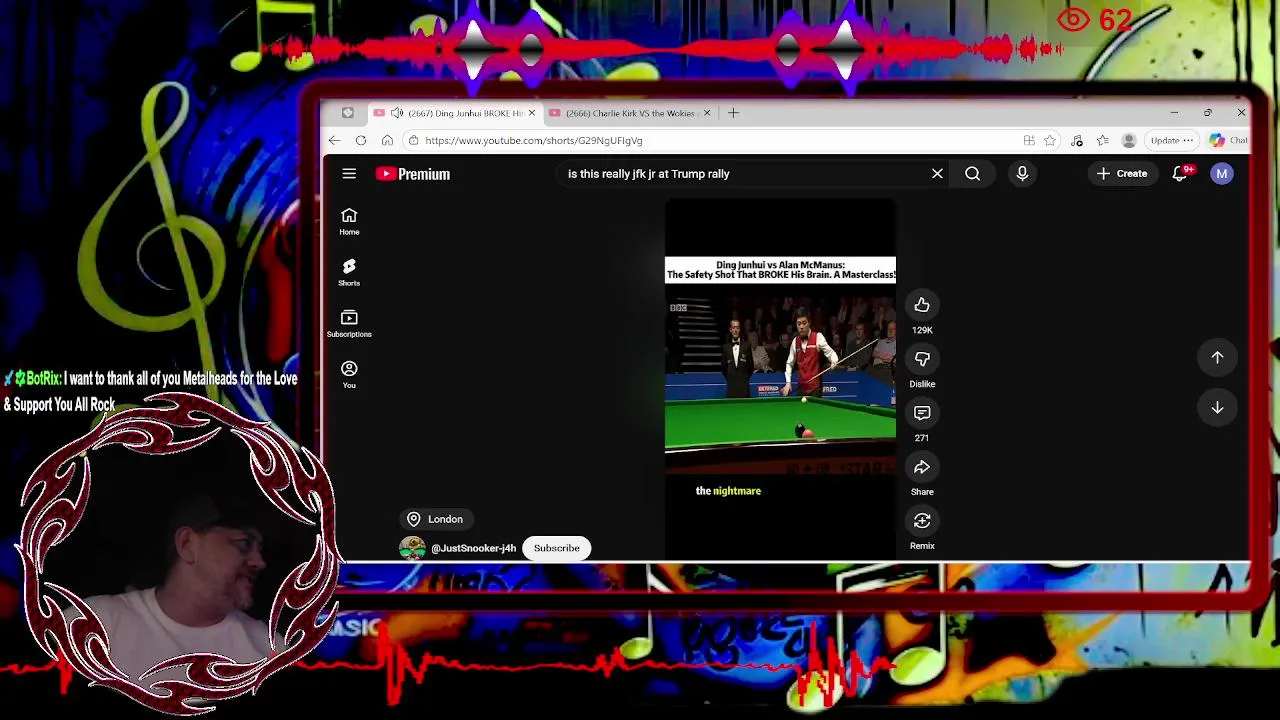Click the 129K like count
The image size is (1280, 720).
pyautogui.click(x=922, y=330)
